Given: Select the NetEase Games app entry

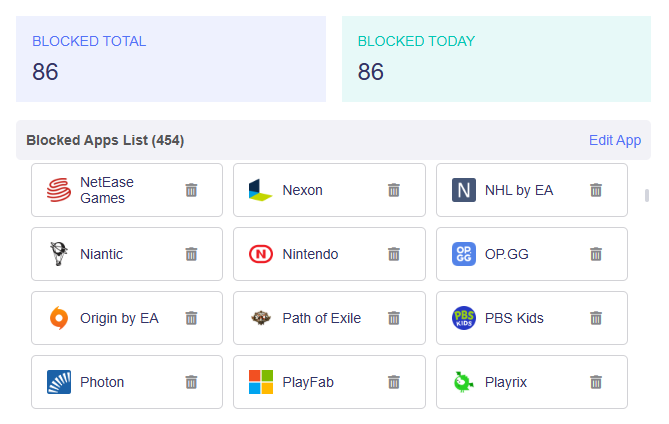Looking at the screenshot, I should (x=106, y=190).
